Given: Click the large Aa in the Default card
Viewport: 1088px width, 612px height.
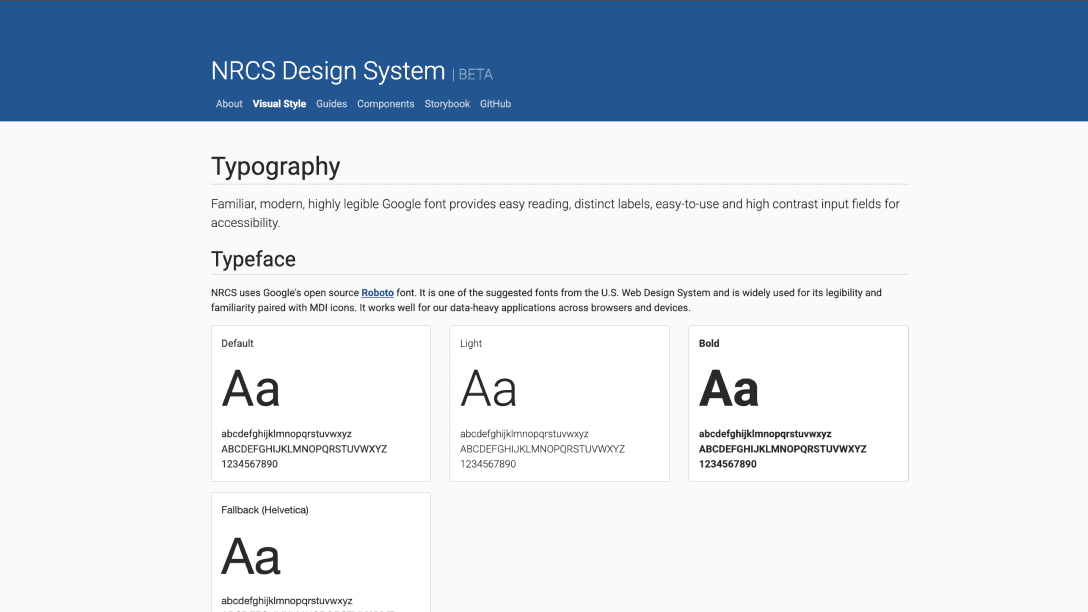Looking at the screenshot, I should (251, 387).
